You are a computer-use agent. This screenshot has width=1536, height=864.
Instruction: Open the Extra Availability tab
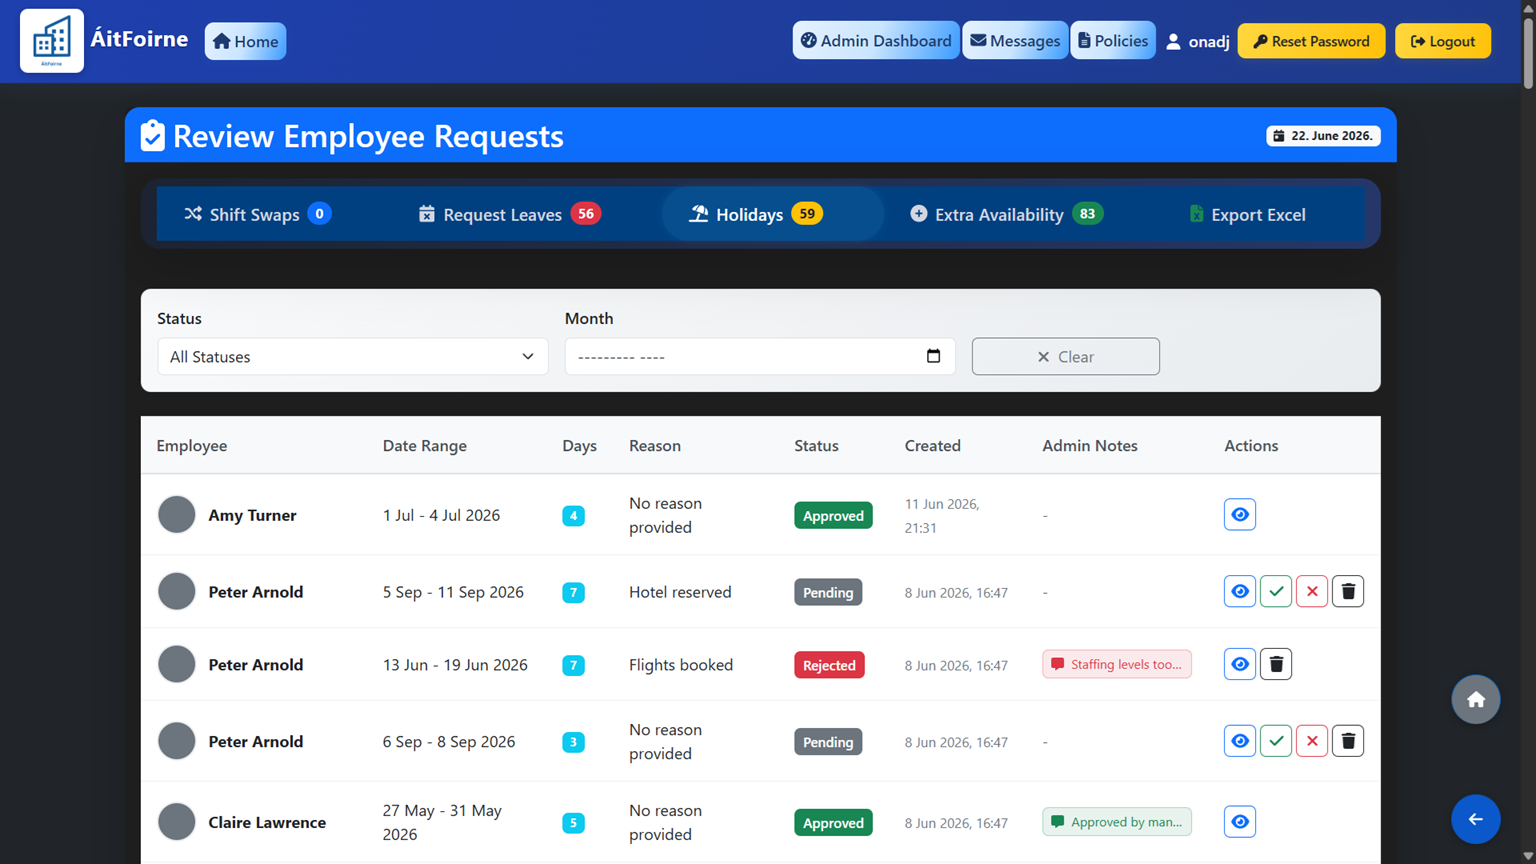(x=1006, y=214)
